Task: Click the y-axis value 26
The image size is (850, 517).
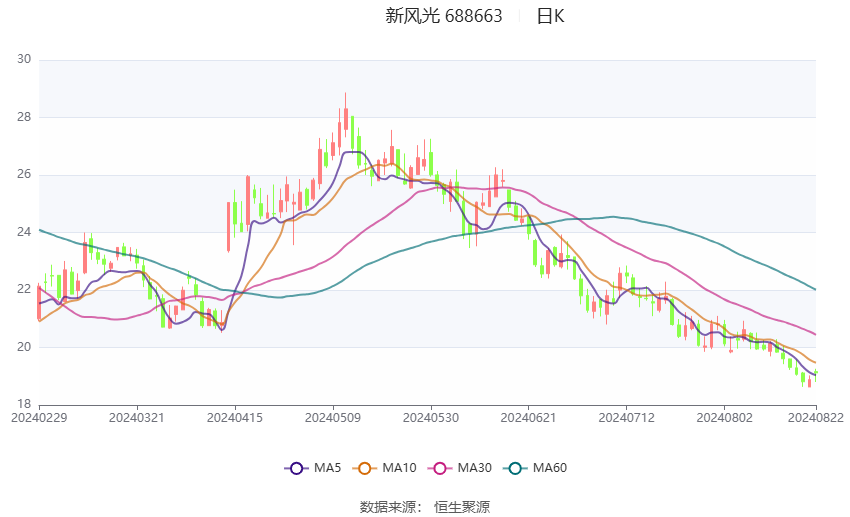Action: 24,175
